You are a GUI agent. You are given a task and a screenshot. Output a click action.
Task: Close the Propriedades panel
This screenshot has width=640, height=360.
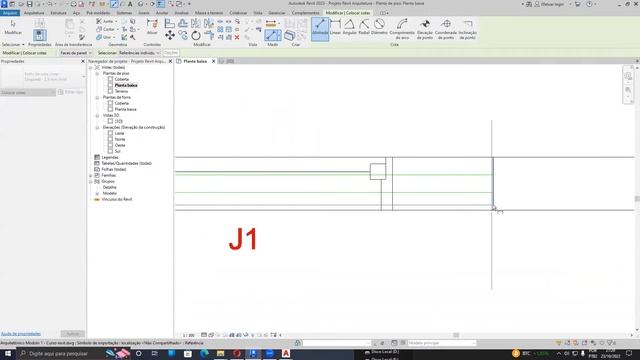coord(83,61)
